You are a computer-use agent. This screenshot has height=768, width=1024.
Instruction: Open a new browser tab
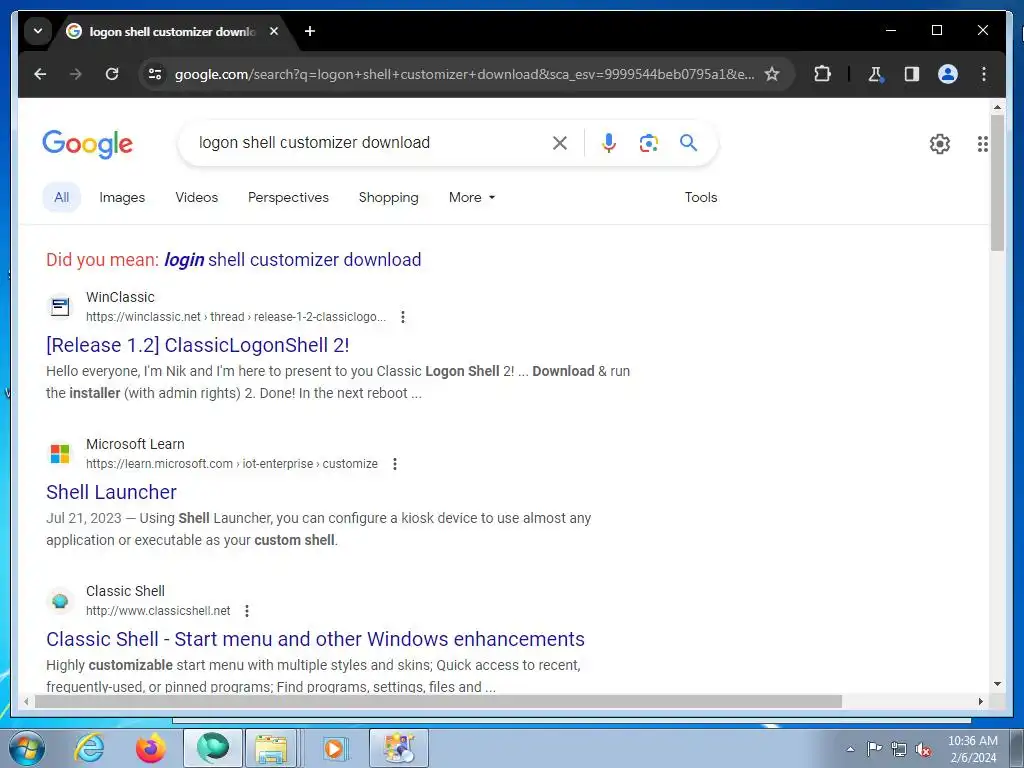click(x=310, y=31)
